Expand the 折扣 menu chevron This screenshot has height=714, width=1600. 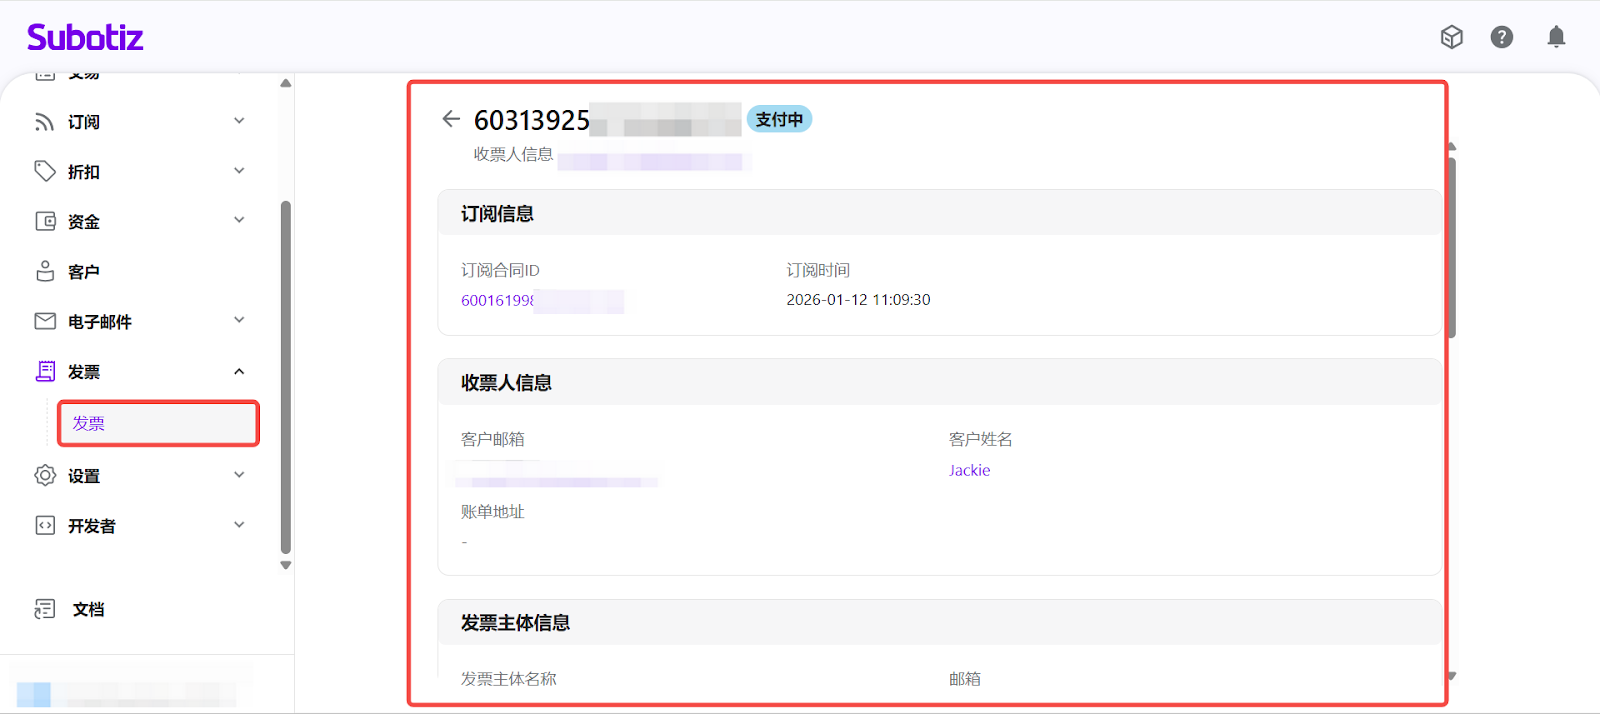[239, 171]
